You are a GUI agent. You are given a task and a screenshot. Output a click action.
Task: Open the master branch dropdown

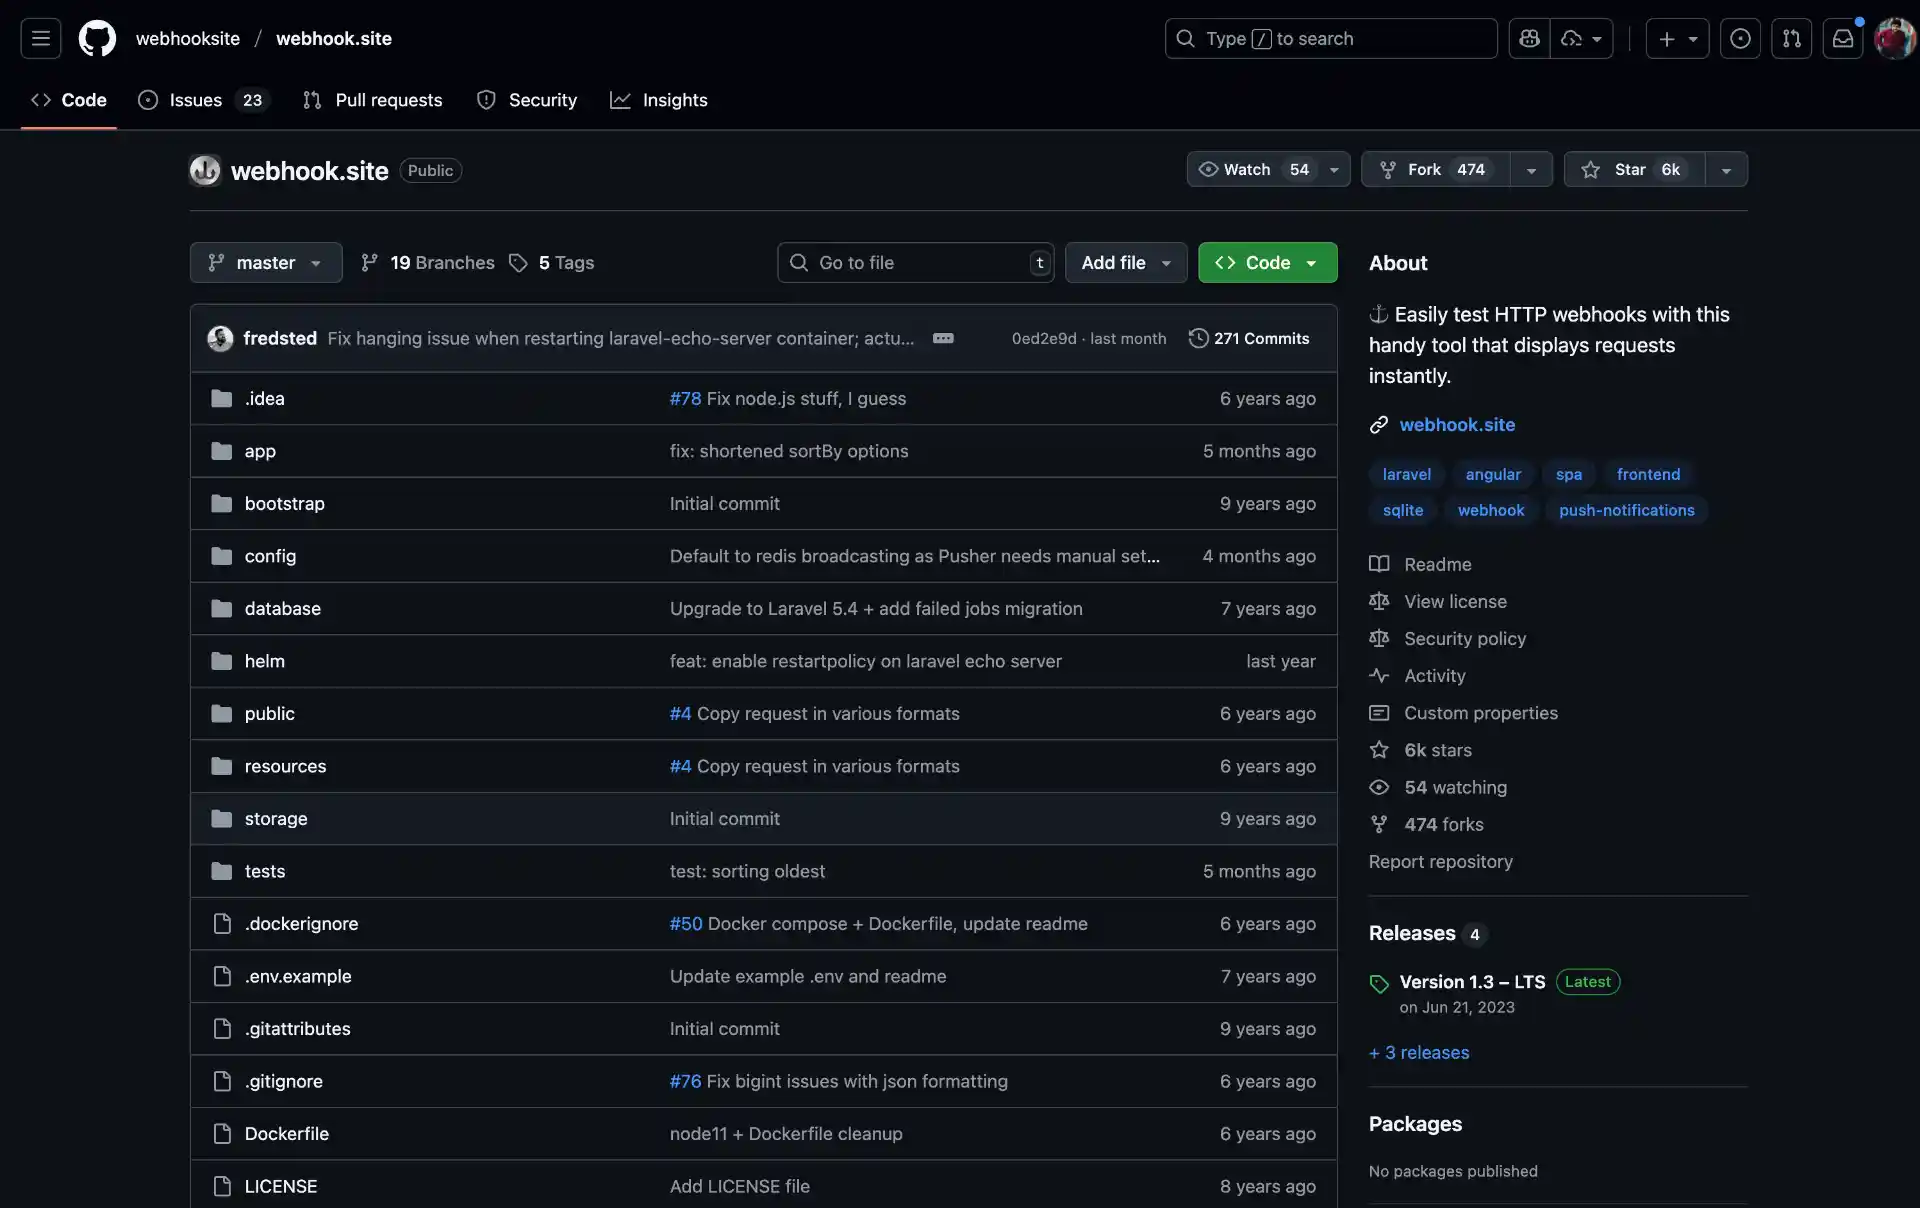click(x=266, y=262)
